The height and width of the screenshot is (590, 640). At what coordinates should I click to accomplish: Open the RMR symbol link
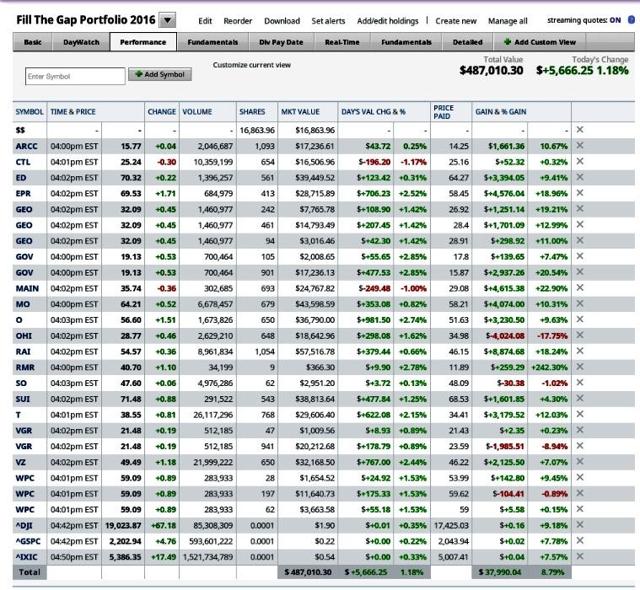pyautogui.click(x=25, y=367)
